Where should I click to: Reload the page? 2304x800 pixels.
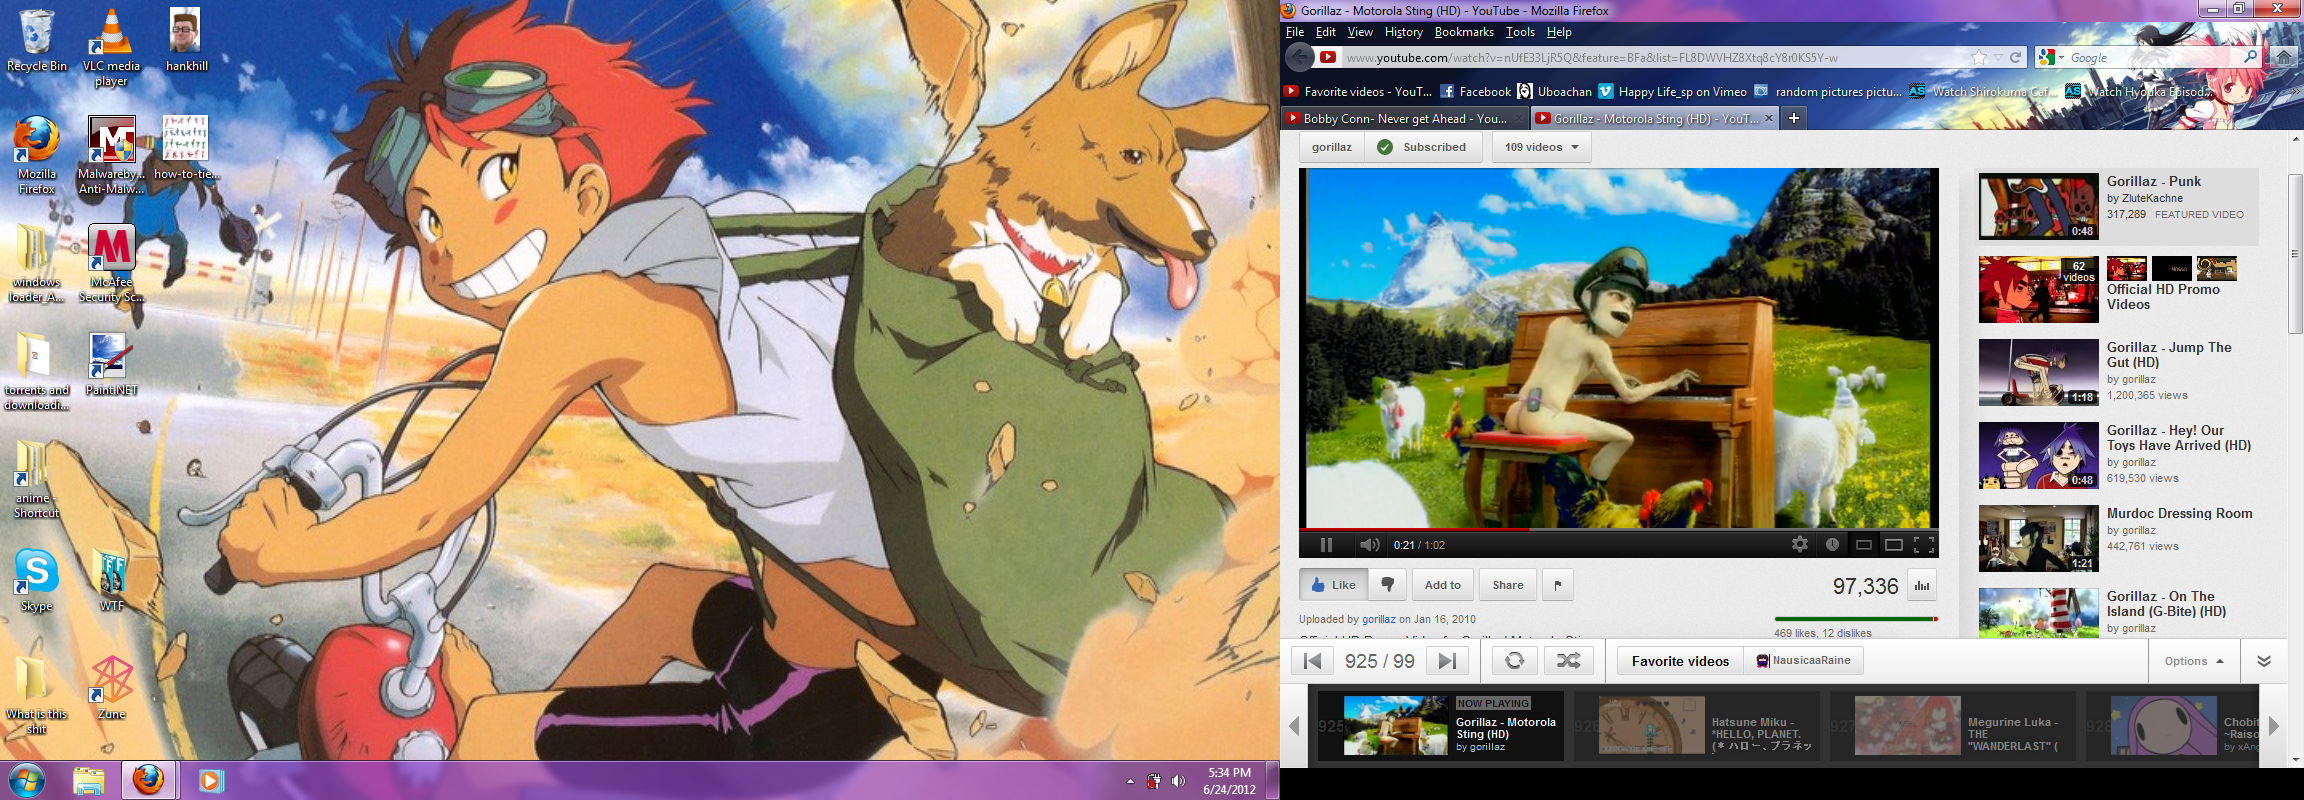(x=2016, y=57)
